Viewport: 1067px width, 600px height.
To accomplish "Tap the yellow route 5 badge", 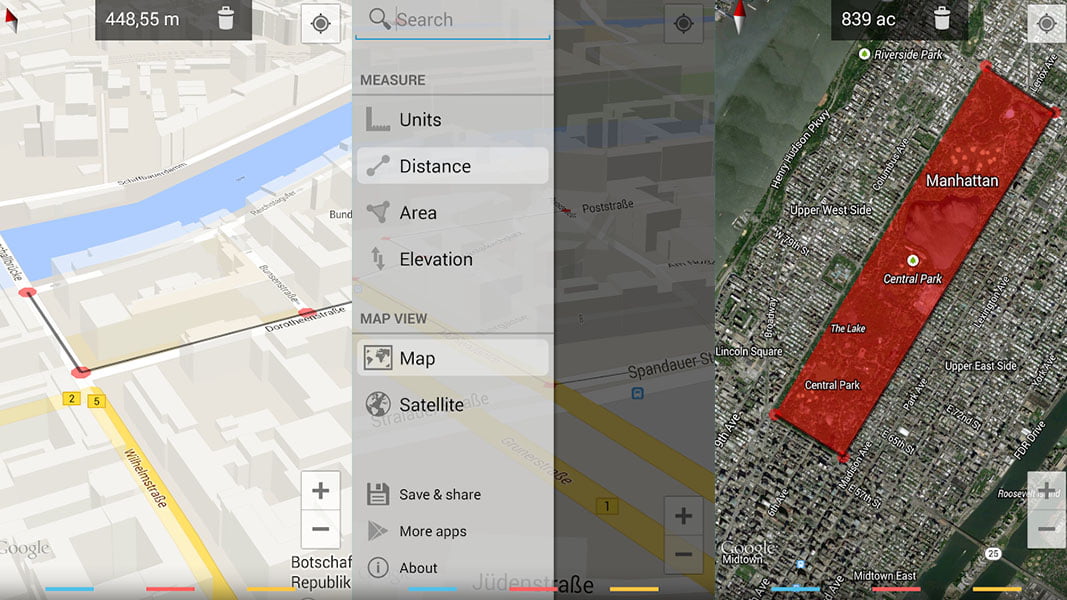I will pos(97,401).
